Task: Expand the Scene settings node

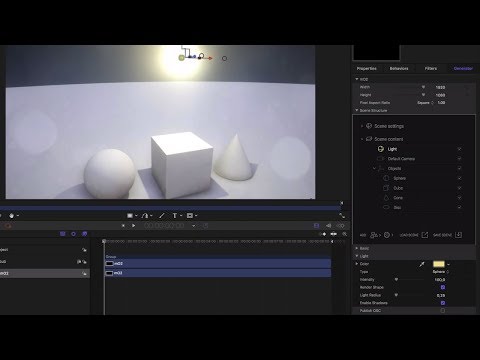Action: (x=362, y=126)
